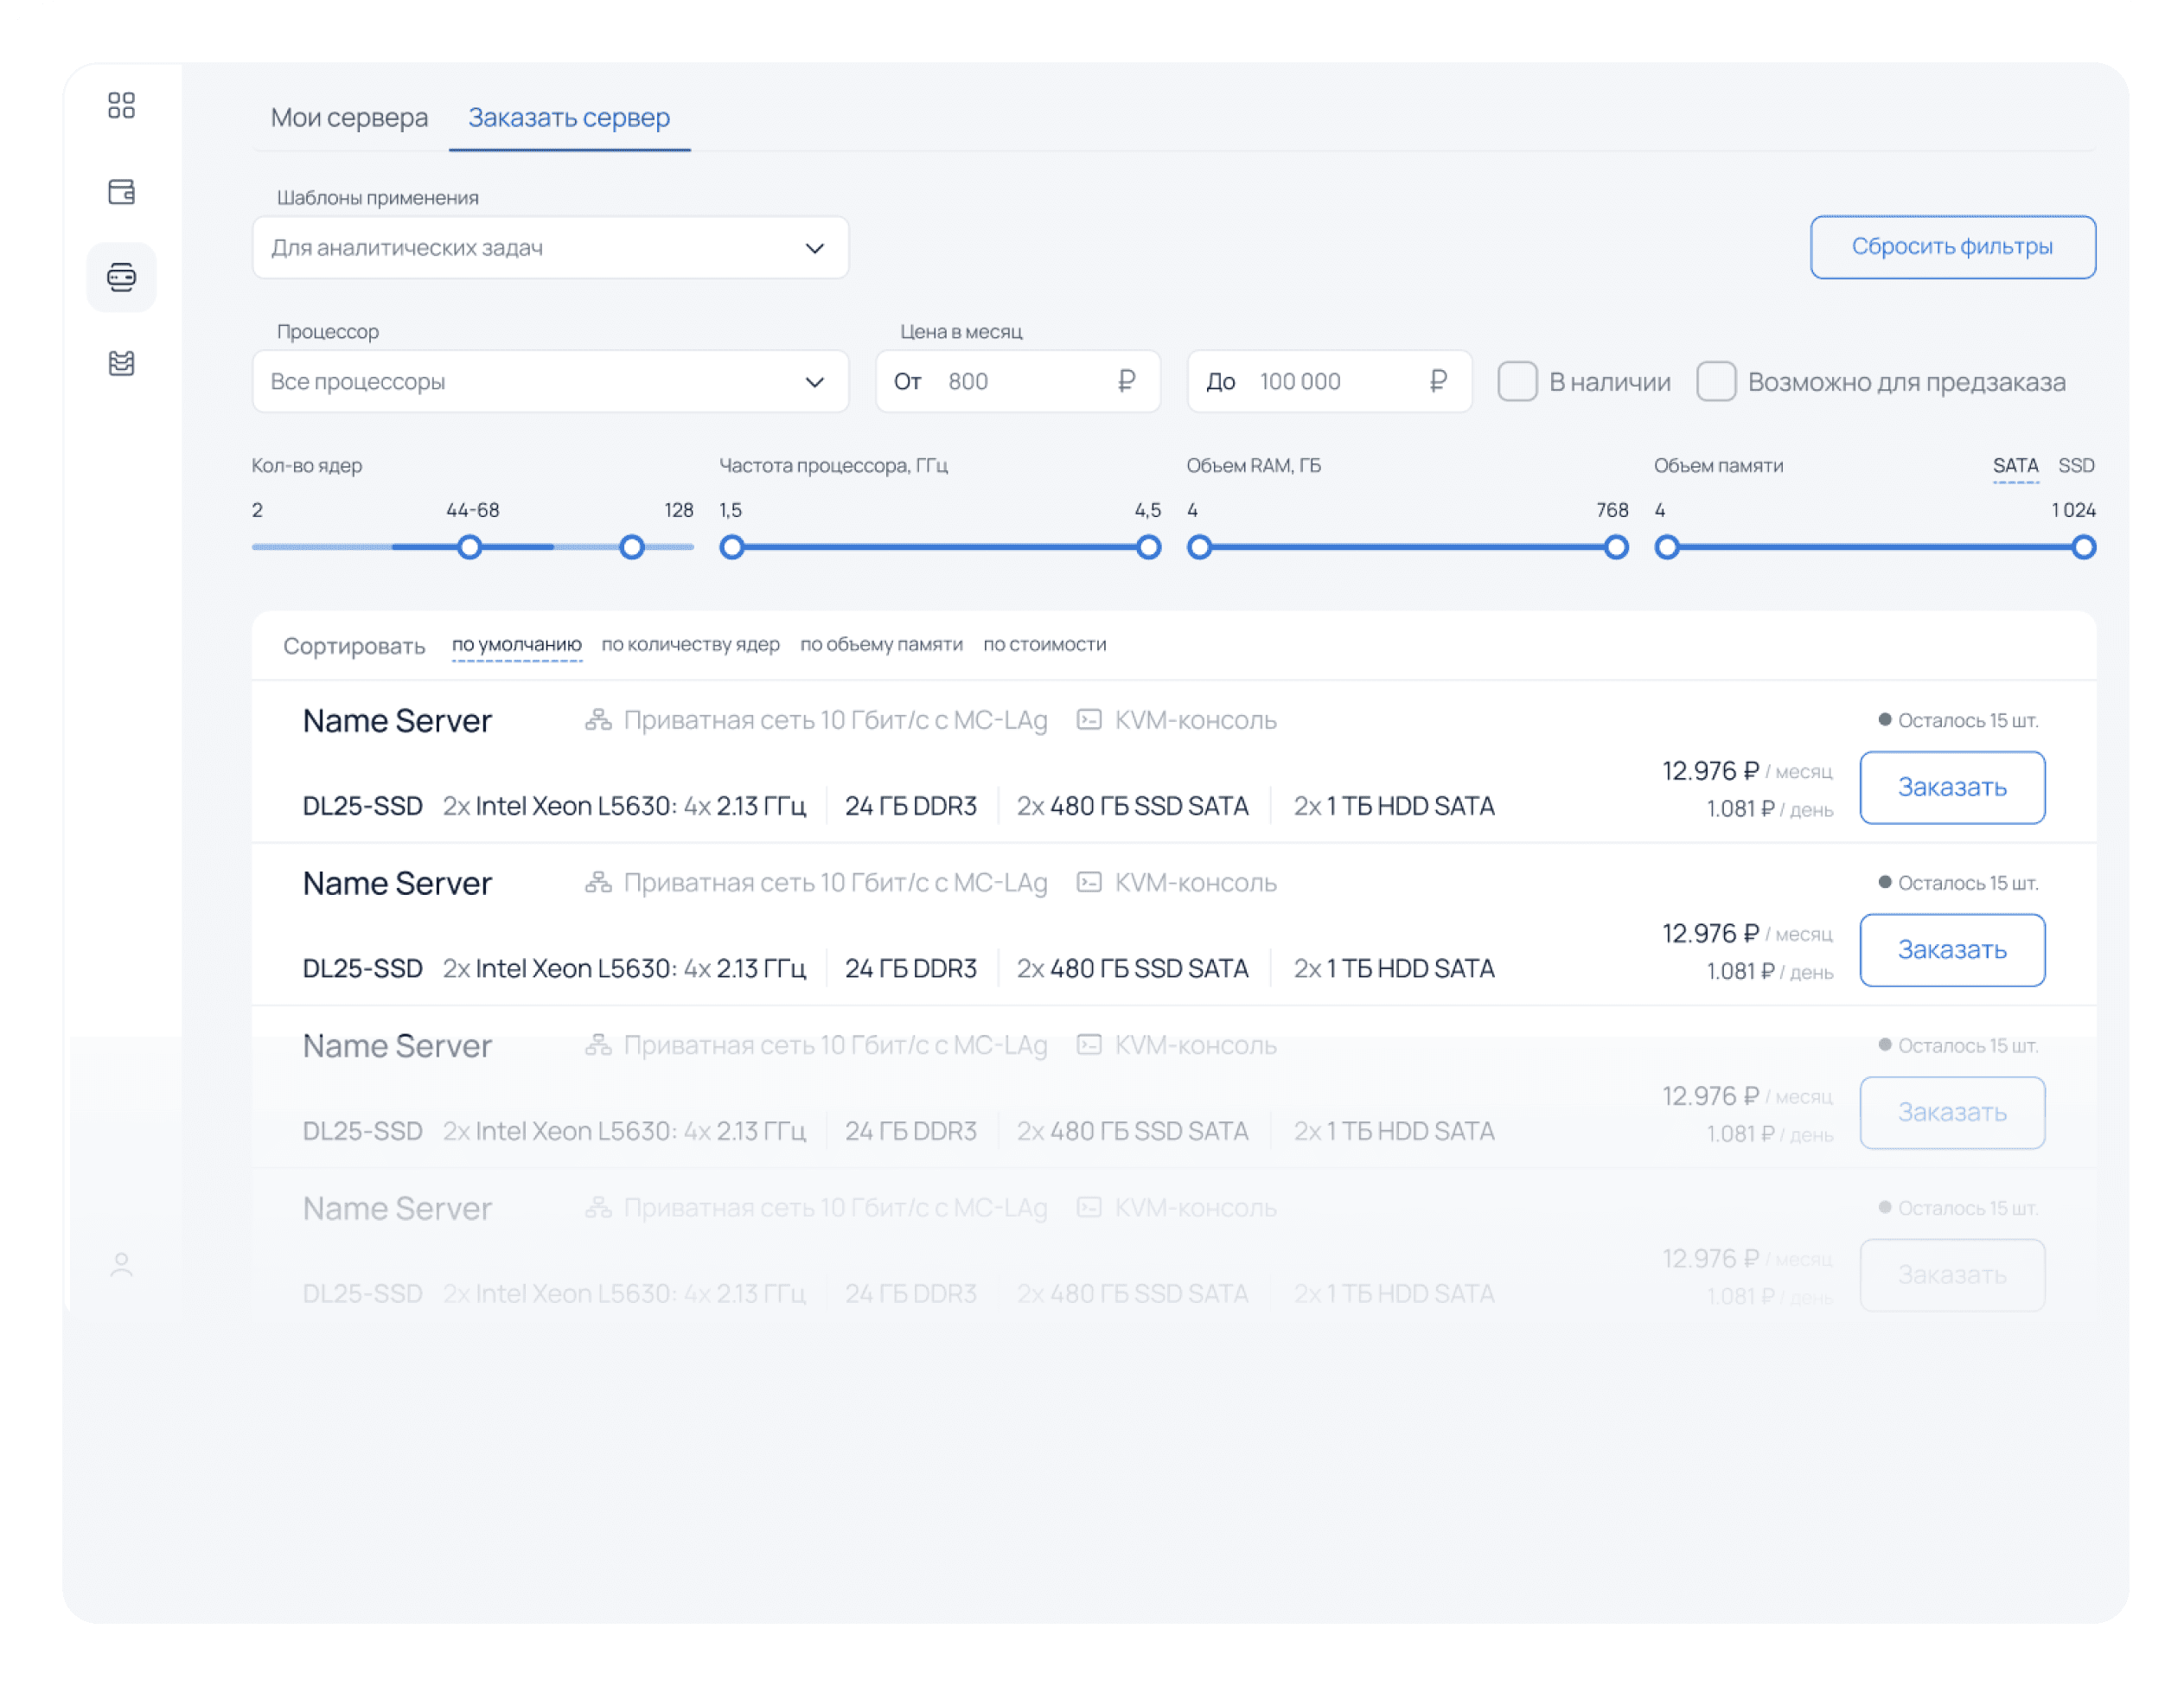This screenshot has height=1686, width=2184.
Task: Open the wallet billing icon in sidebar
Action: 121,191
